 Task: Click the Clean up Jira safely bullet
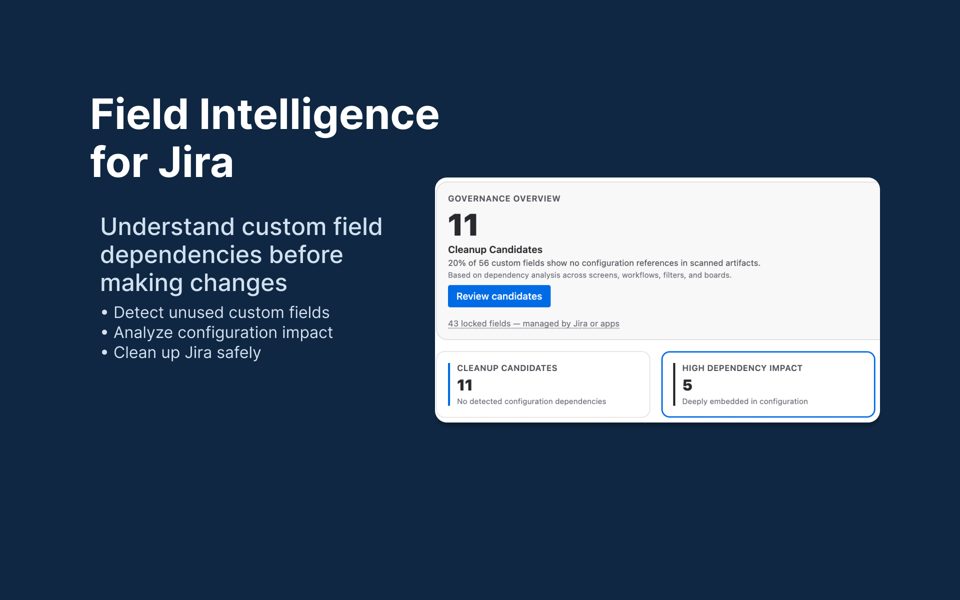click(187, 353)
